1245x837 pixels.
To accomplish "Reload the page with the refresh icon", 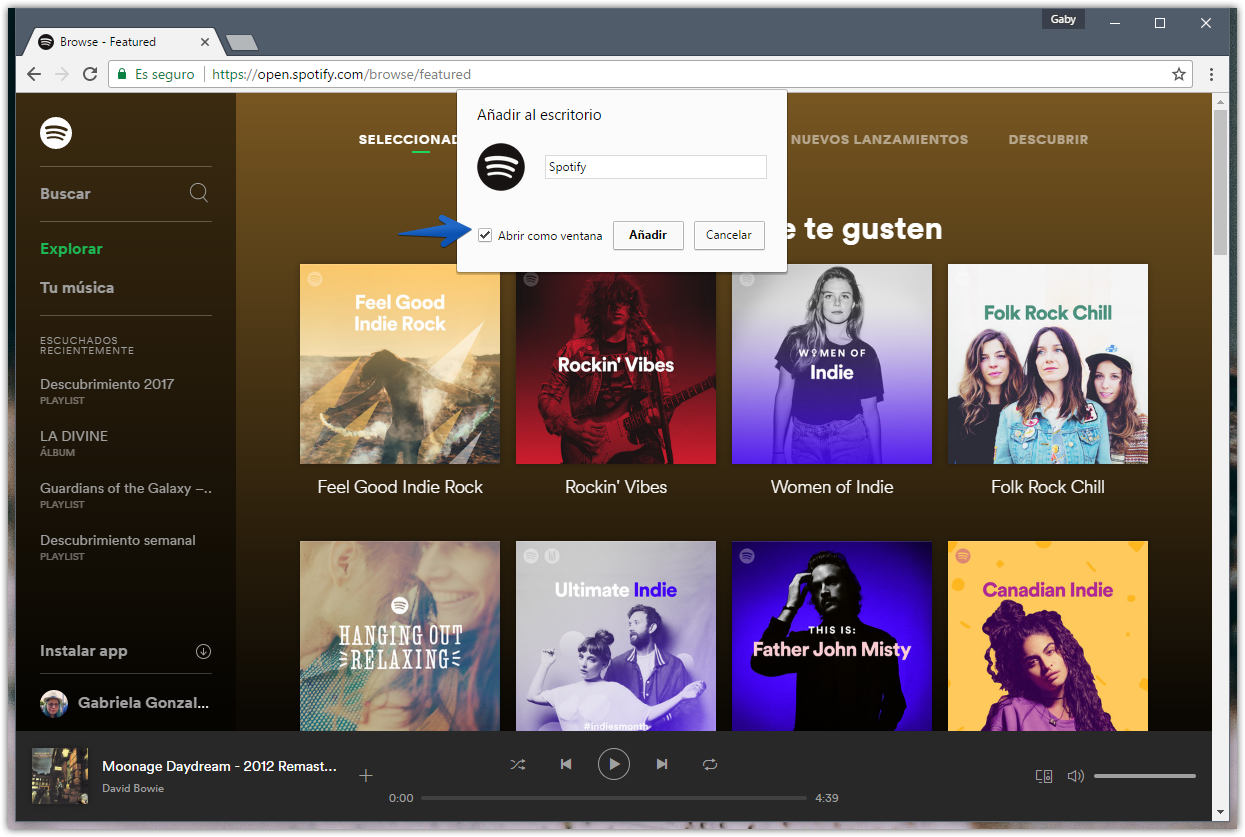I will (90, 74).
